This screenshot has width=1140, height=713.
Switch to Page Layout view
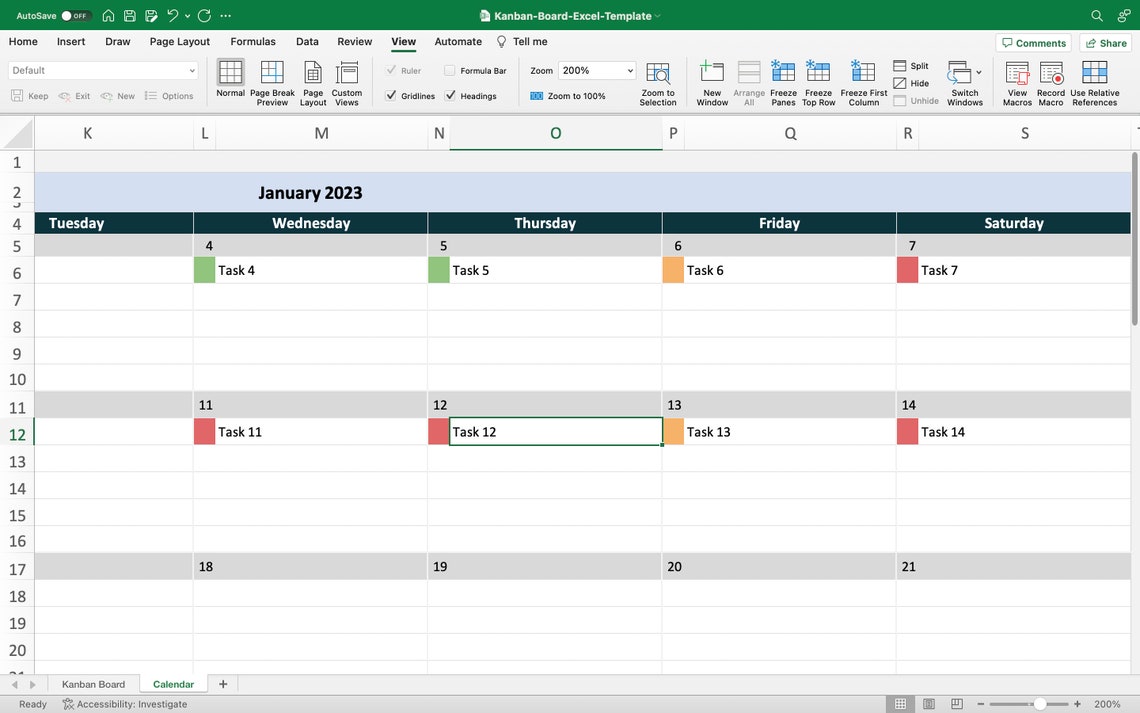[313, 83]
